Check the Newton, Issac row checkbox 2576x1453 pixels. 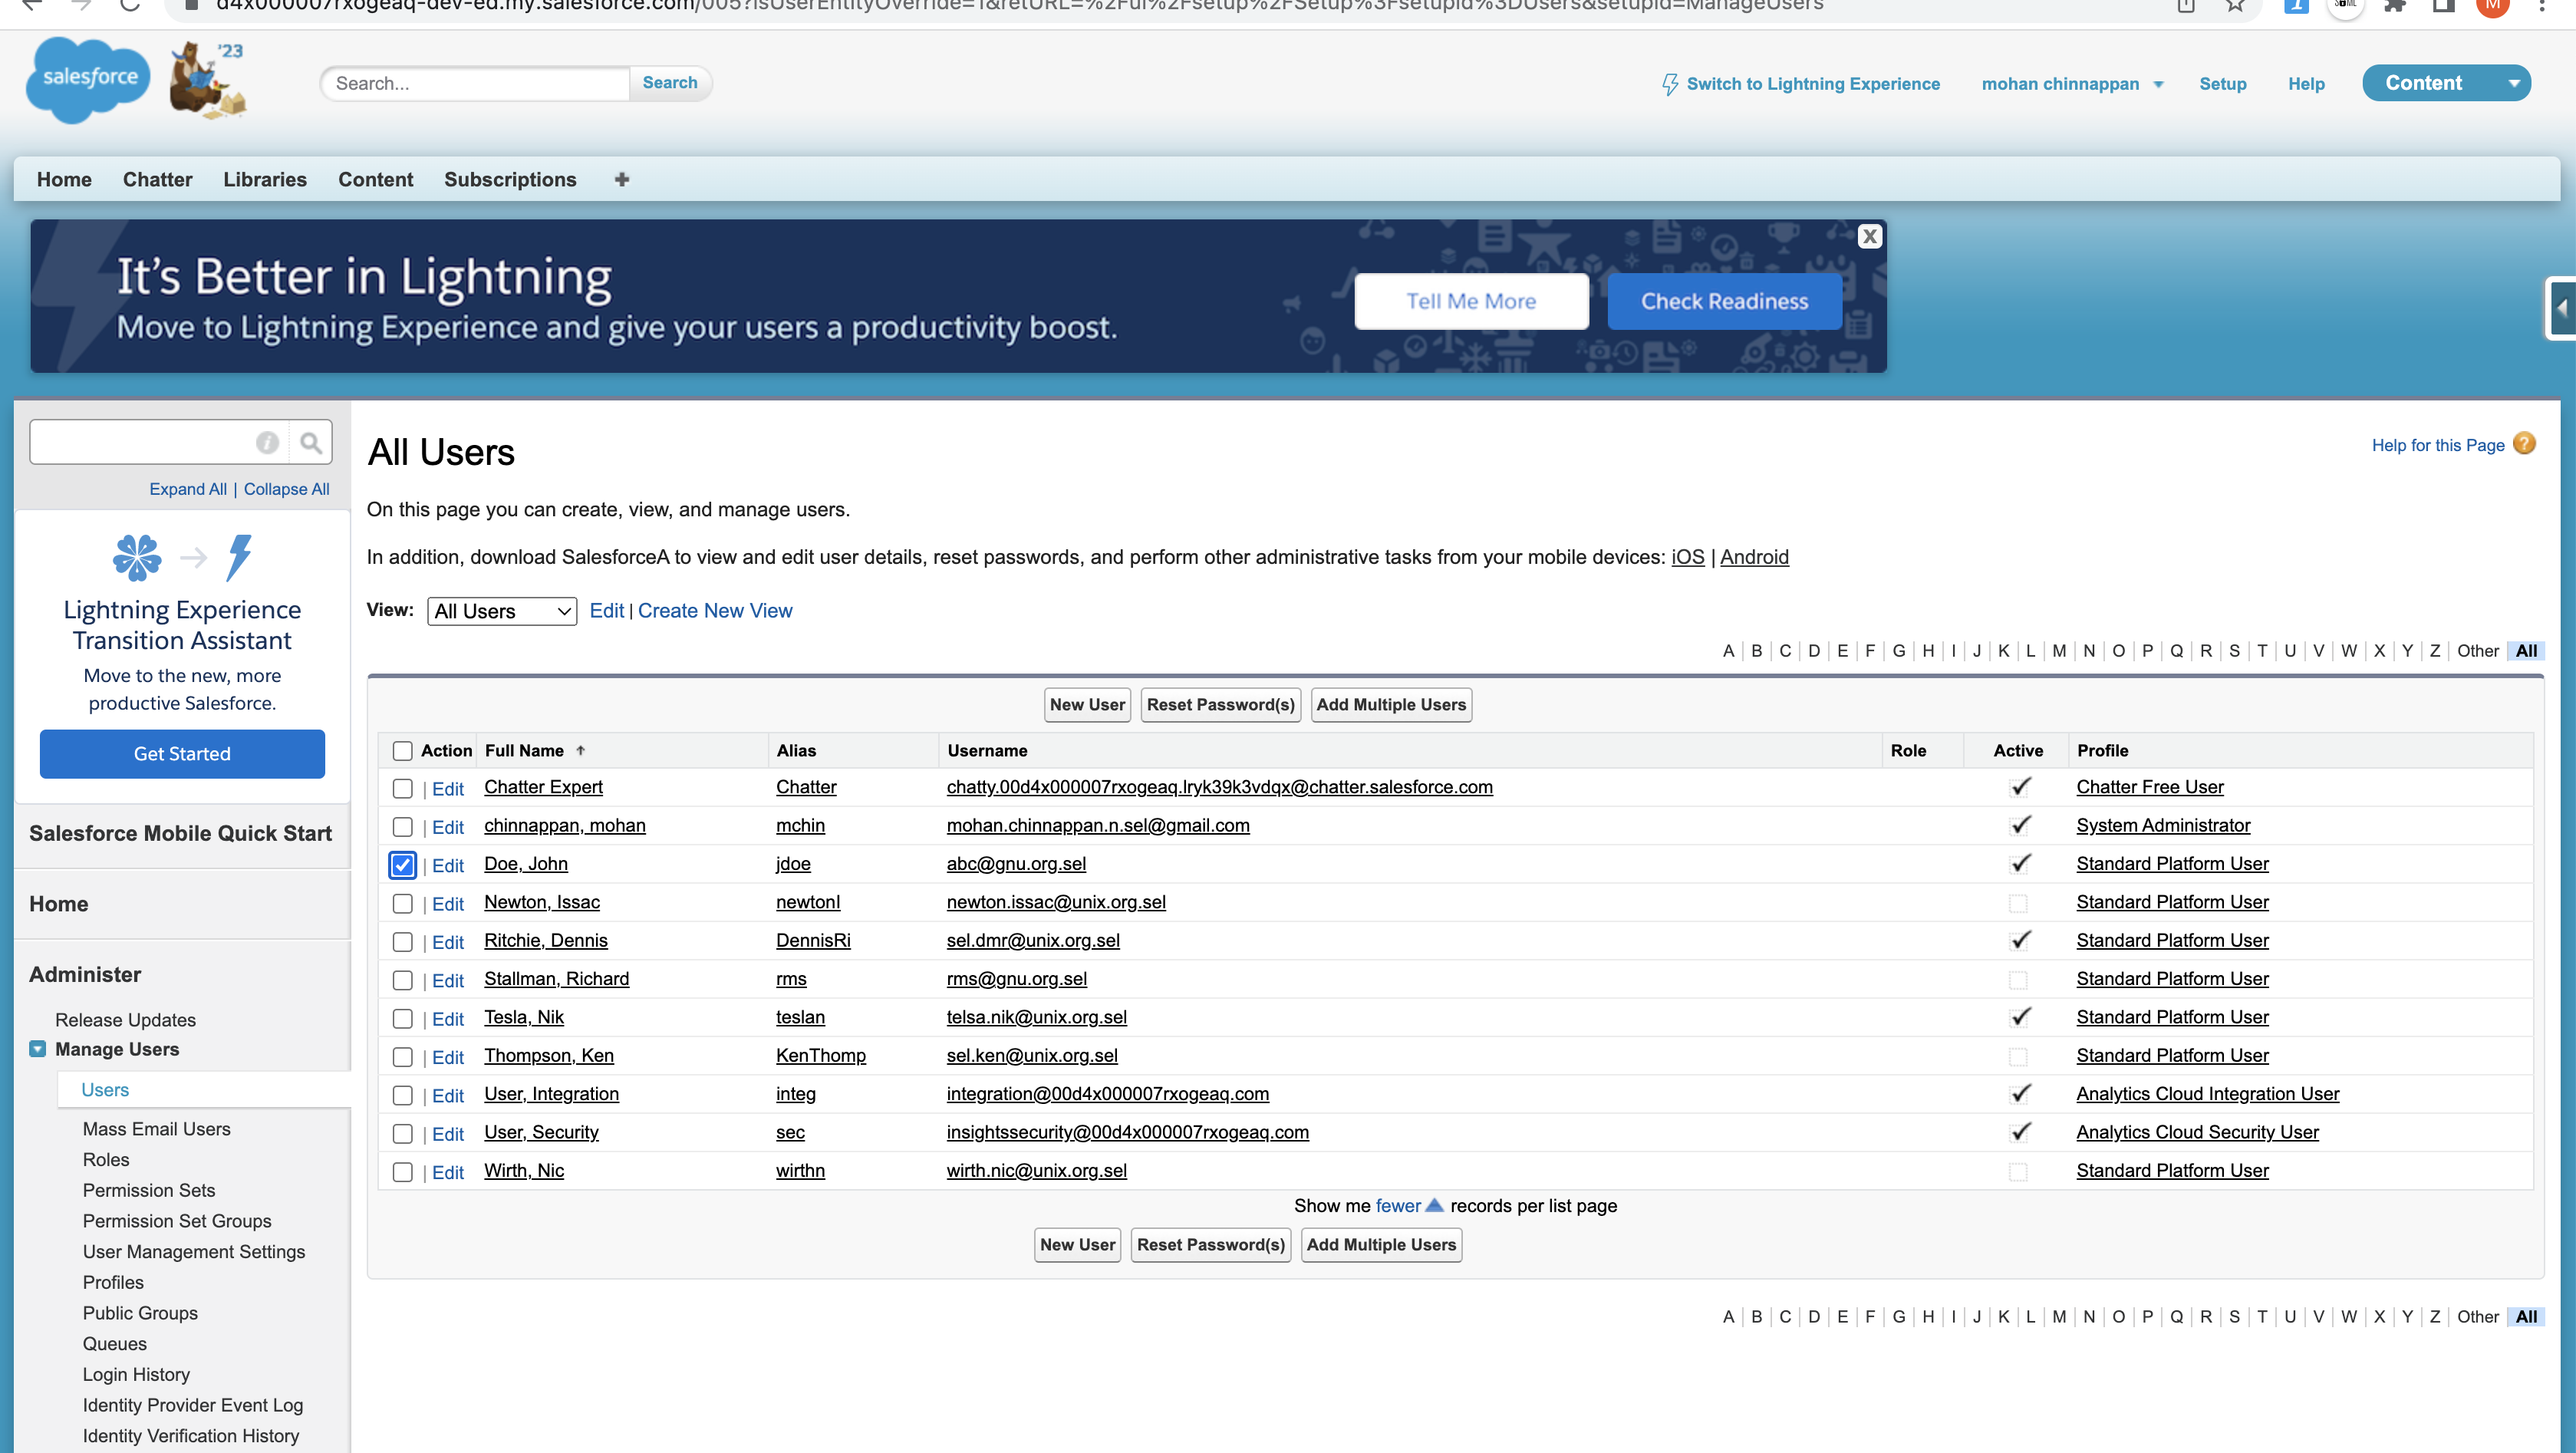point(402,904)
